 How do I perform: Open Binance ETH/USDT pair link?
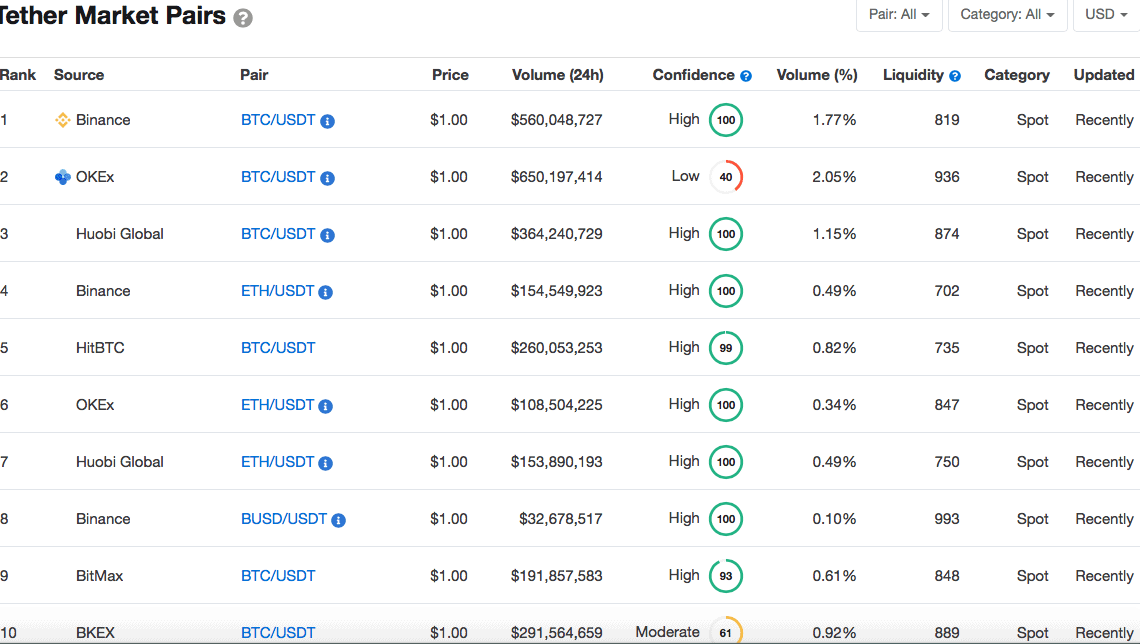click(277, 291)
